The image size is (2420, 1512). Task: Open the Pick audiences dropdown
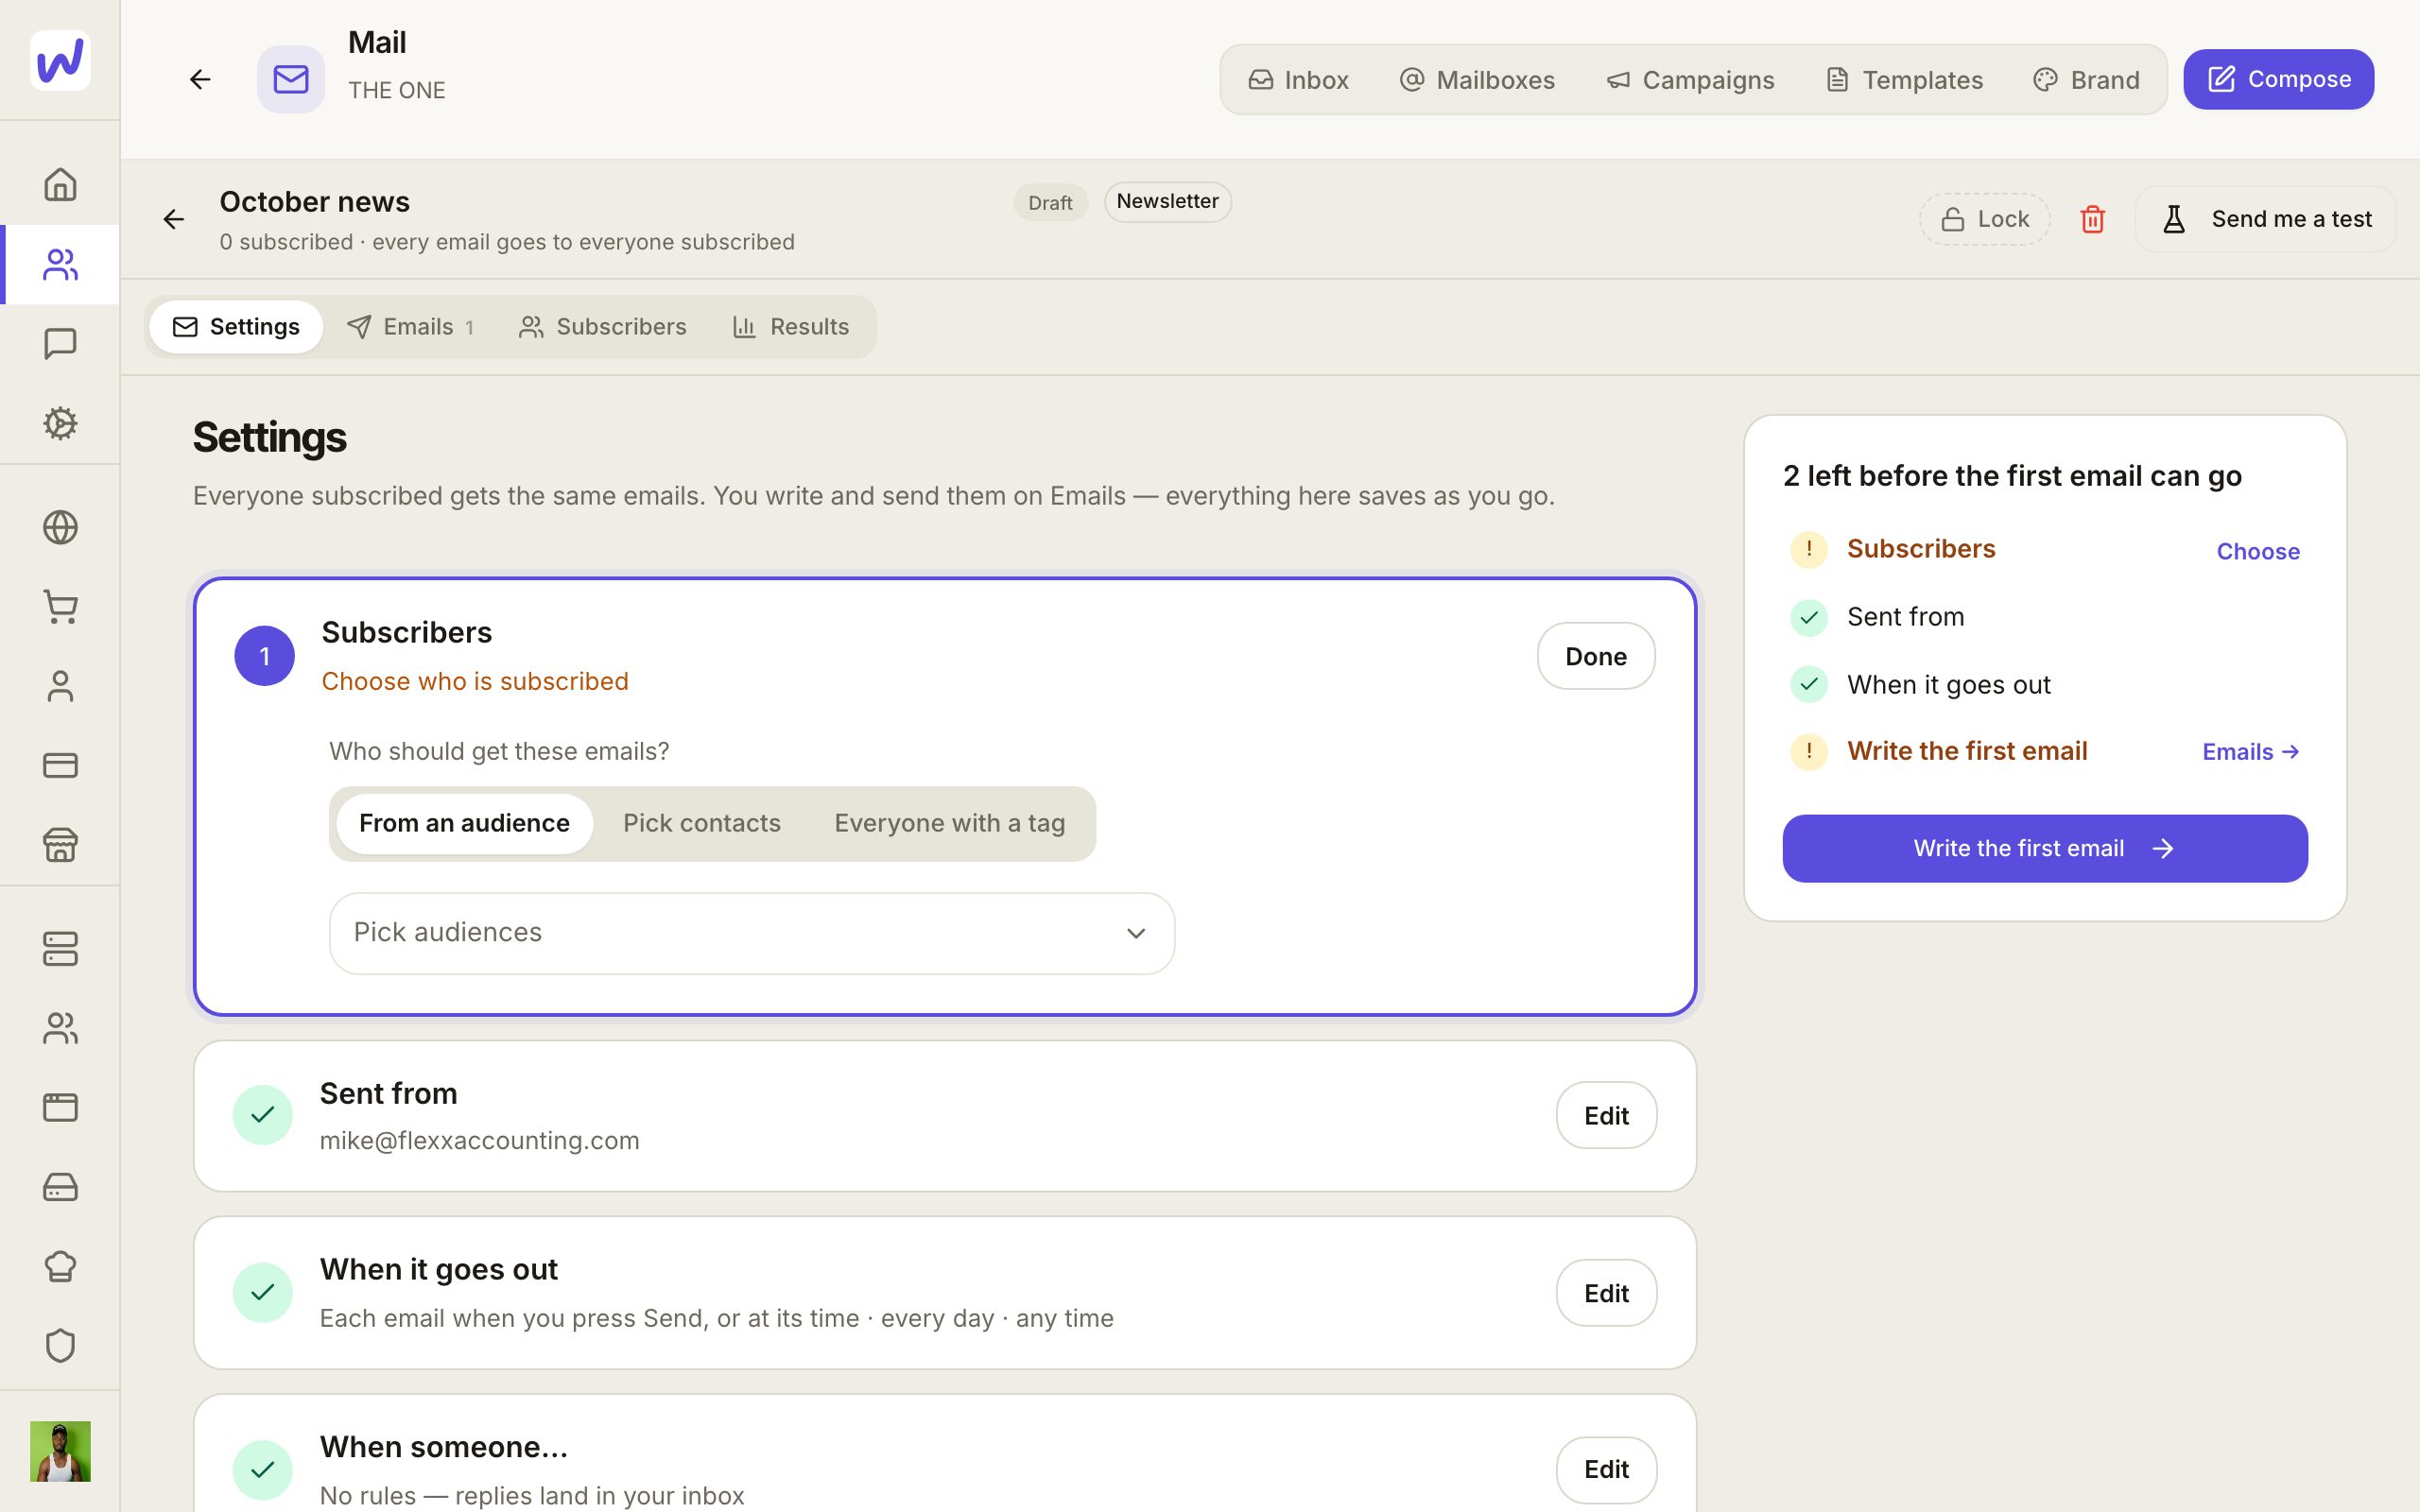(x=752, y=933)
